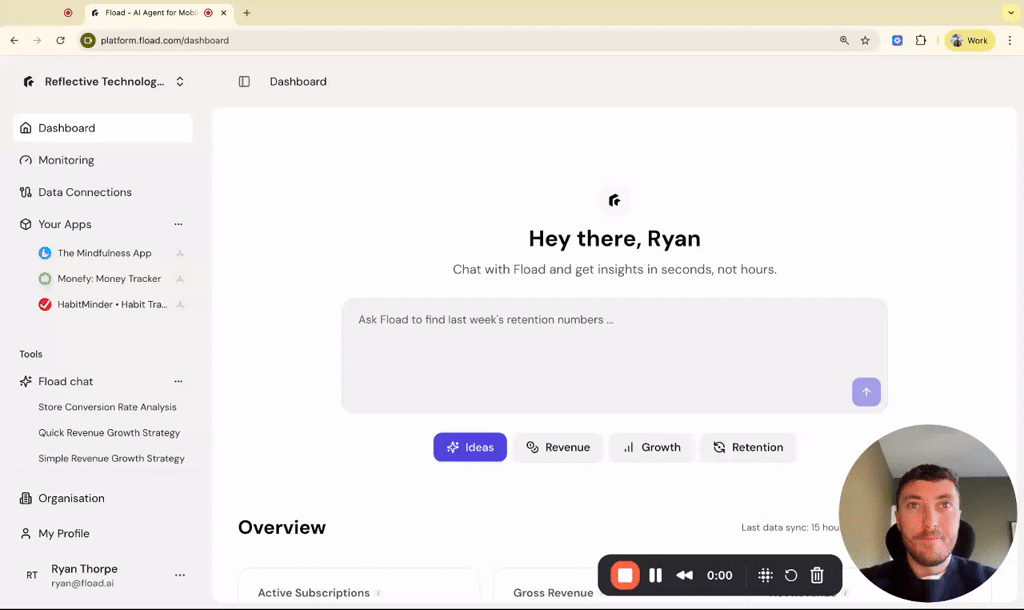
Task: Click info icon beside Active Subscriptions
Action: pos(379,593)
